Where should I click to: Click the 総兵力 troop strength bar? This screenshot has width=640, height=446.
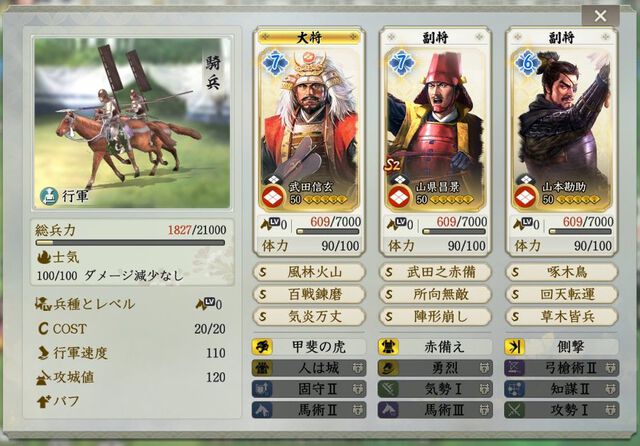pyautogui.click(x=130, y=243)
